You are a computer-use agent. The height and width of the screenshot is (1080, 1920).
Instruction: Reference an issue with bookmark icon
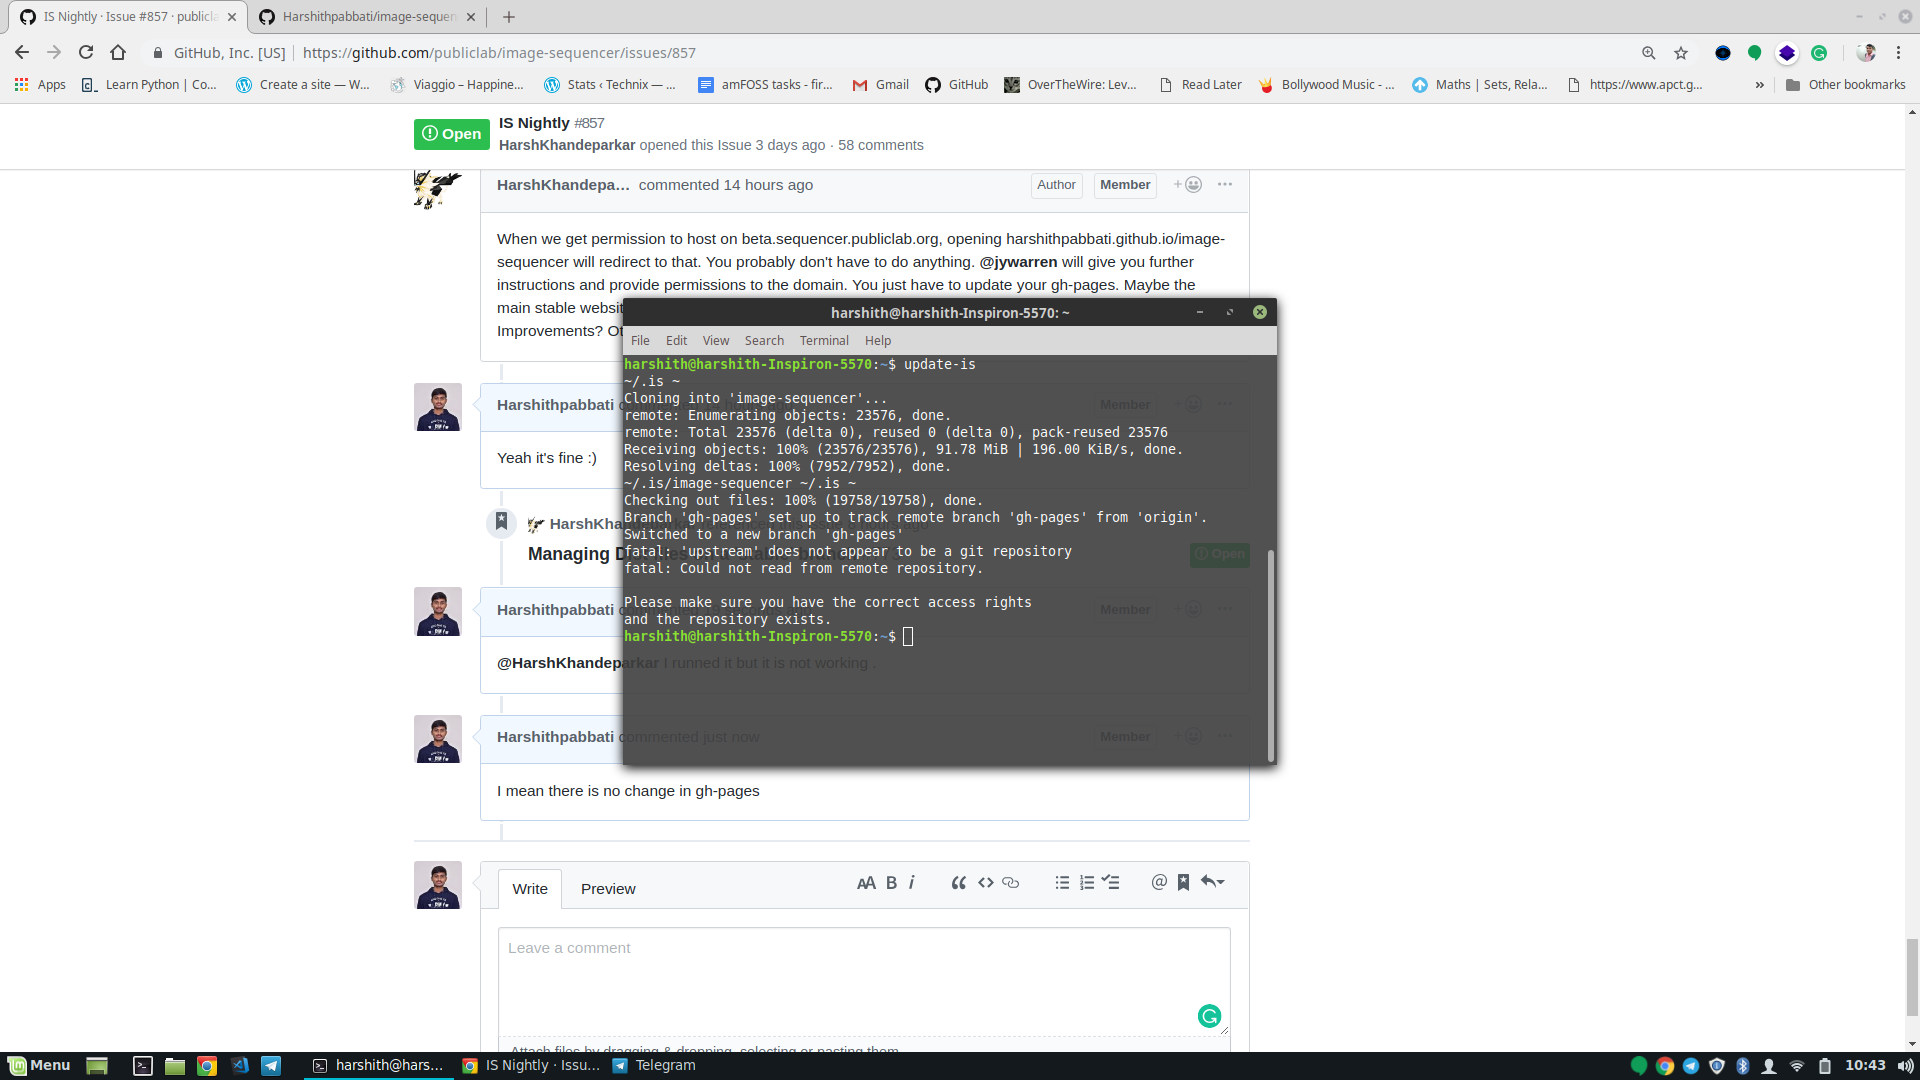[1183, 882]
